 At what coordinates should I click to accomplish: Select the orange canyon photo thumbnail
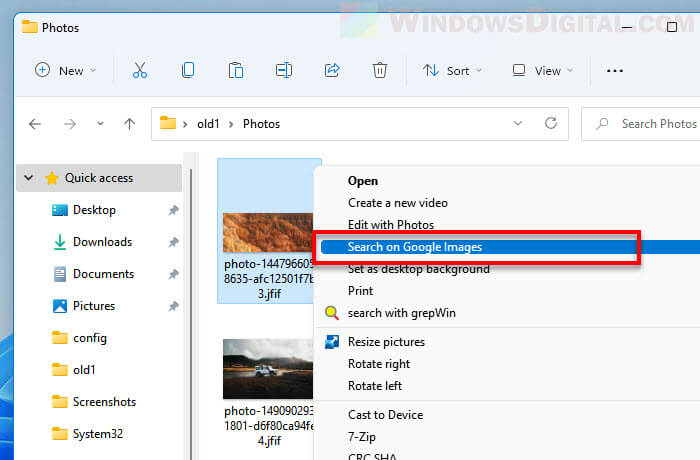tap(268, 233)
